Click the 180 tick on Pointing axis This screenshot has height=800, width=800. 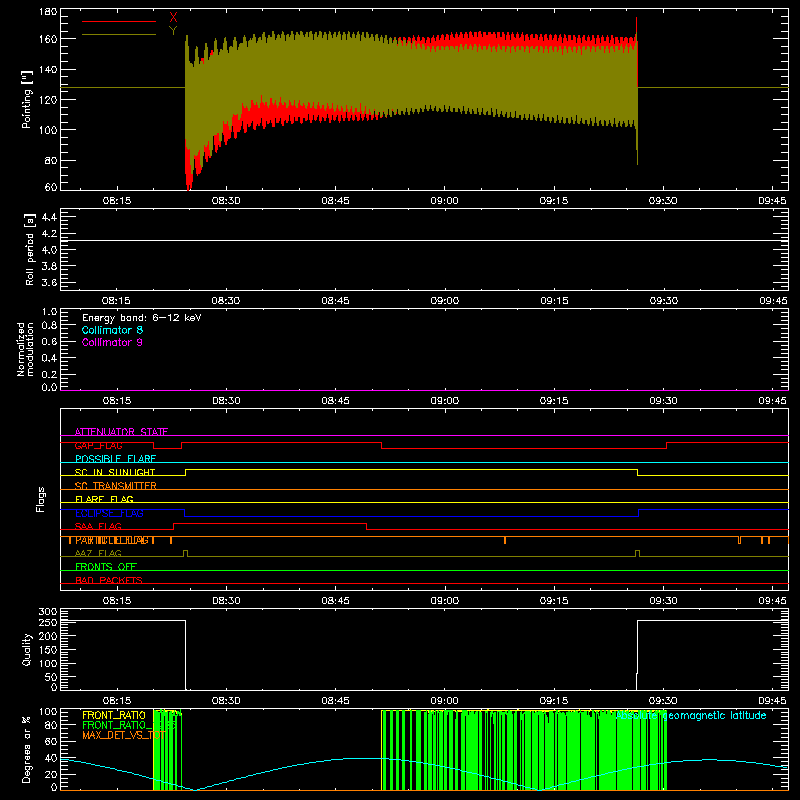pos(48,12)
